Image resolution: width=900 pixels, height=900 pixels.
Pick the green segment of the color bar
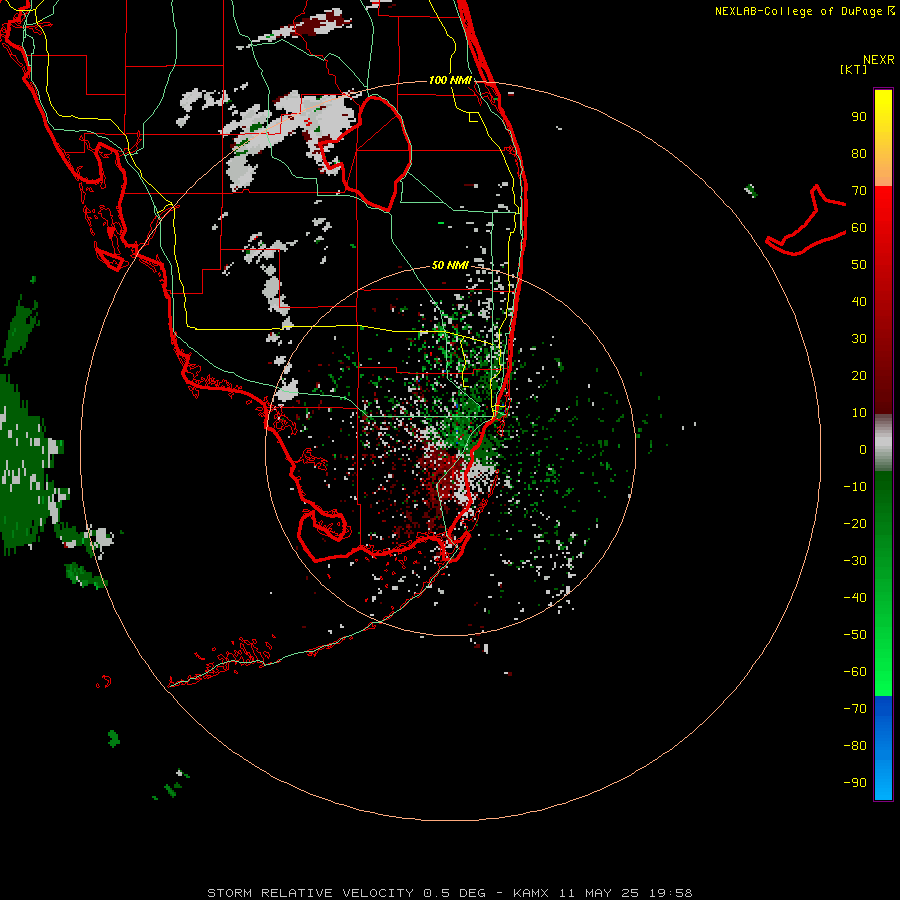click(883, 583)
